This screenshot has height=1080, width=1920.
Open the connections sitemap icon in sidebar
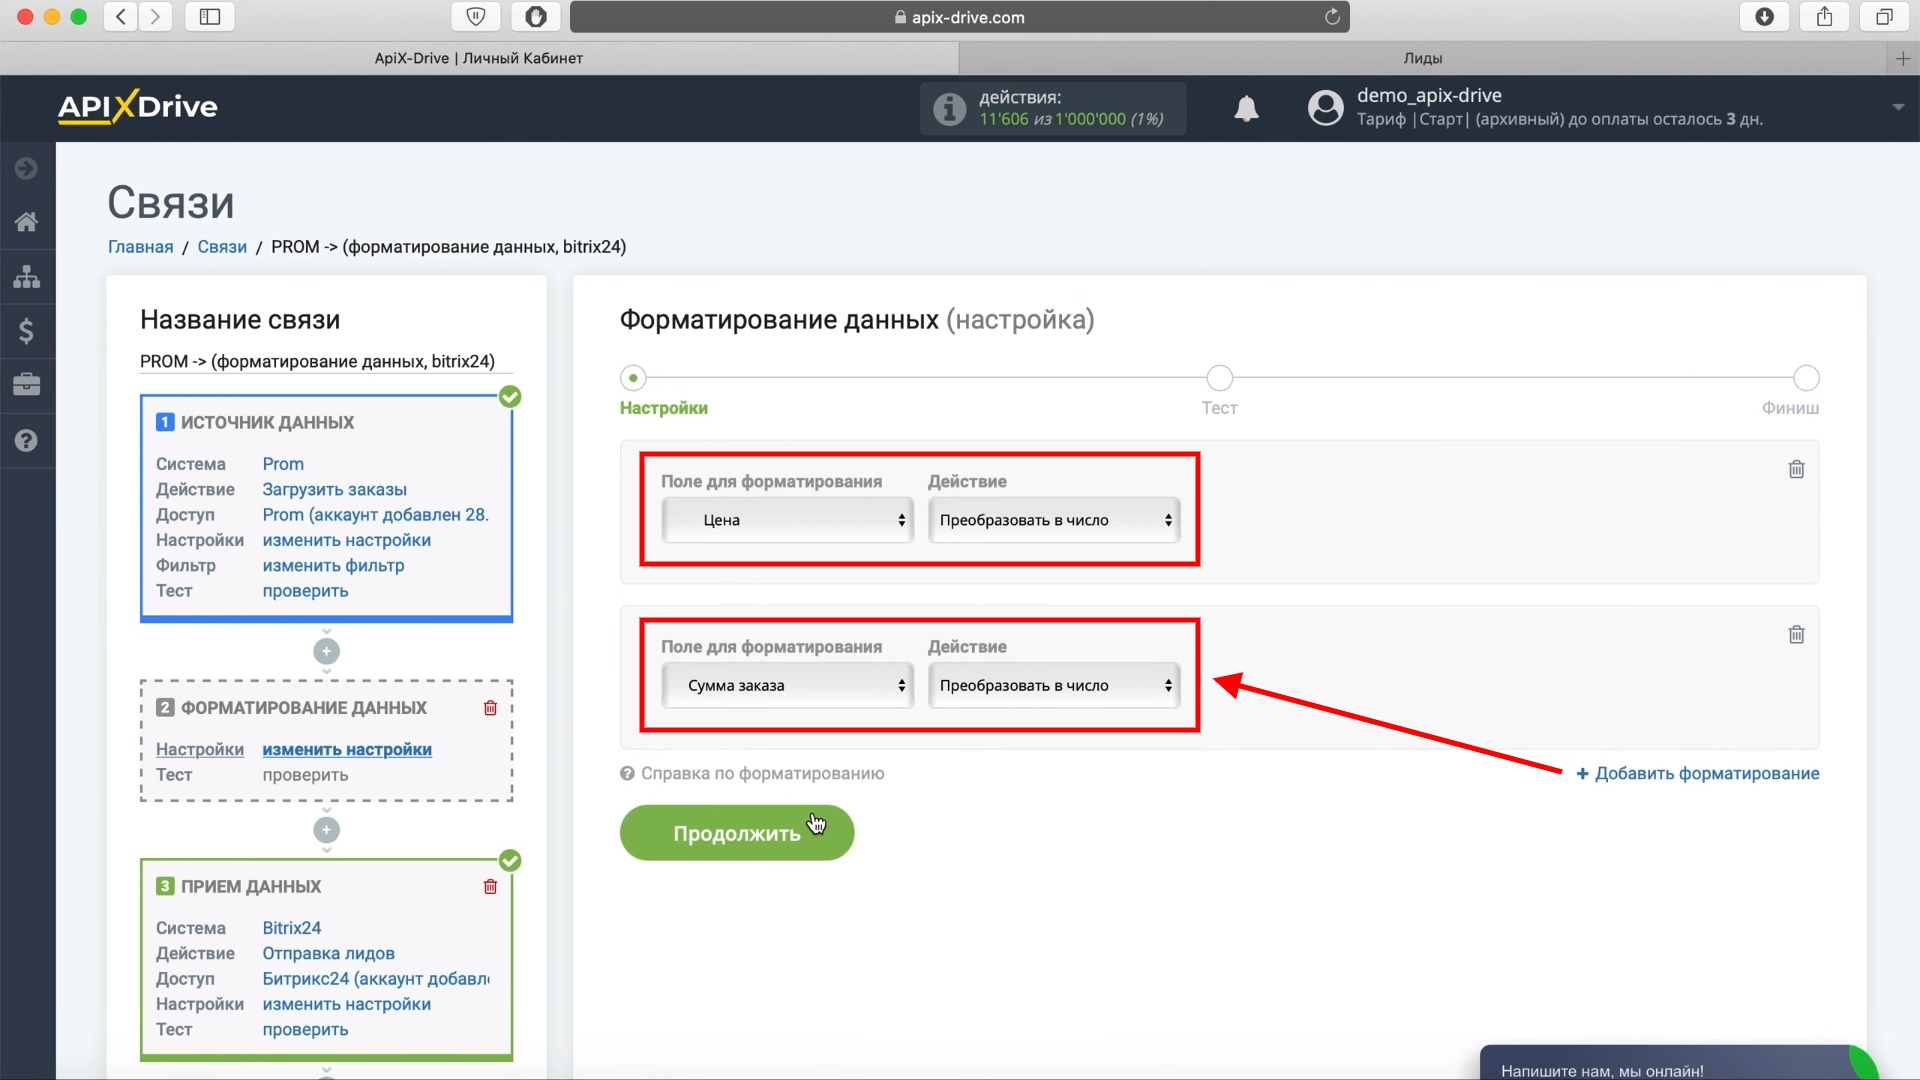[x=27, y=276]
